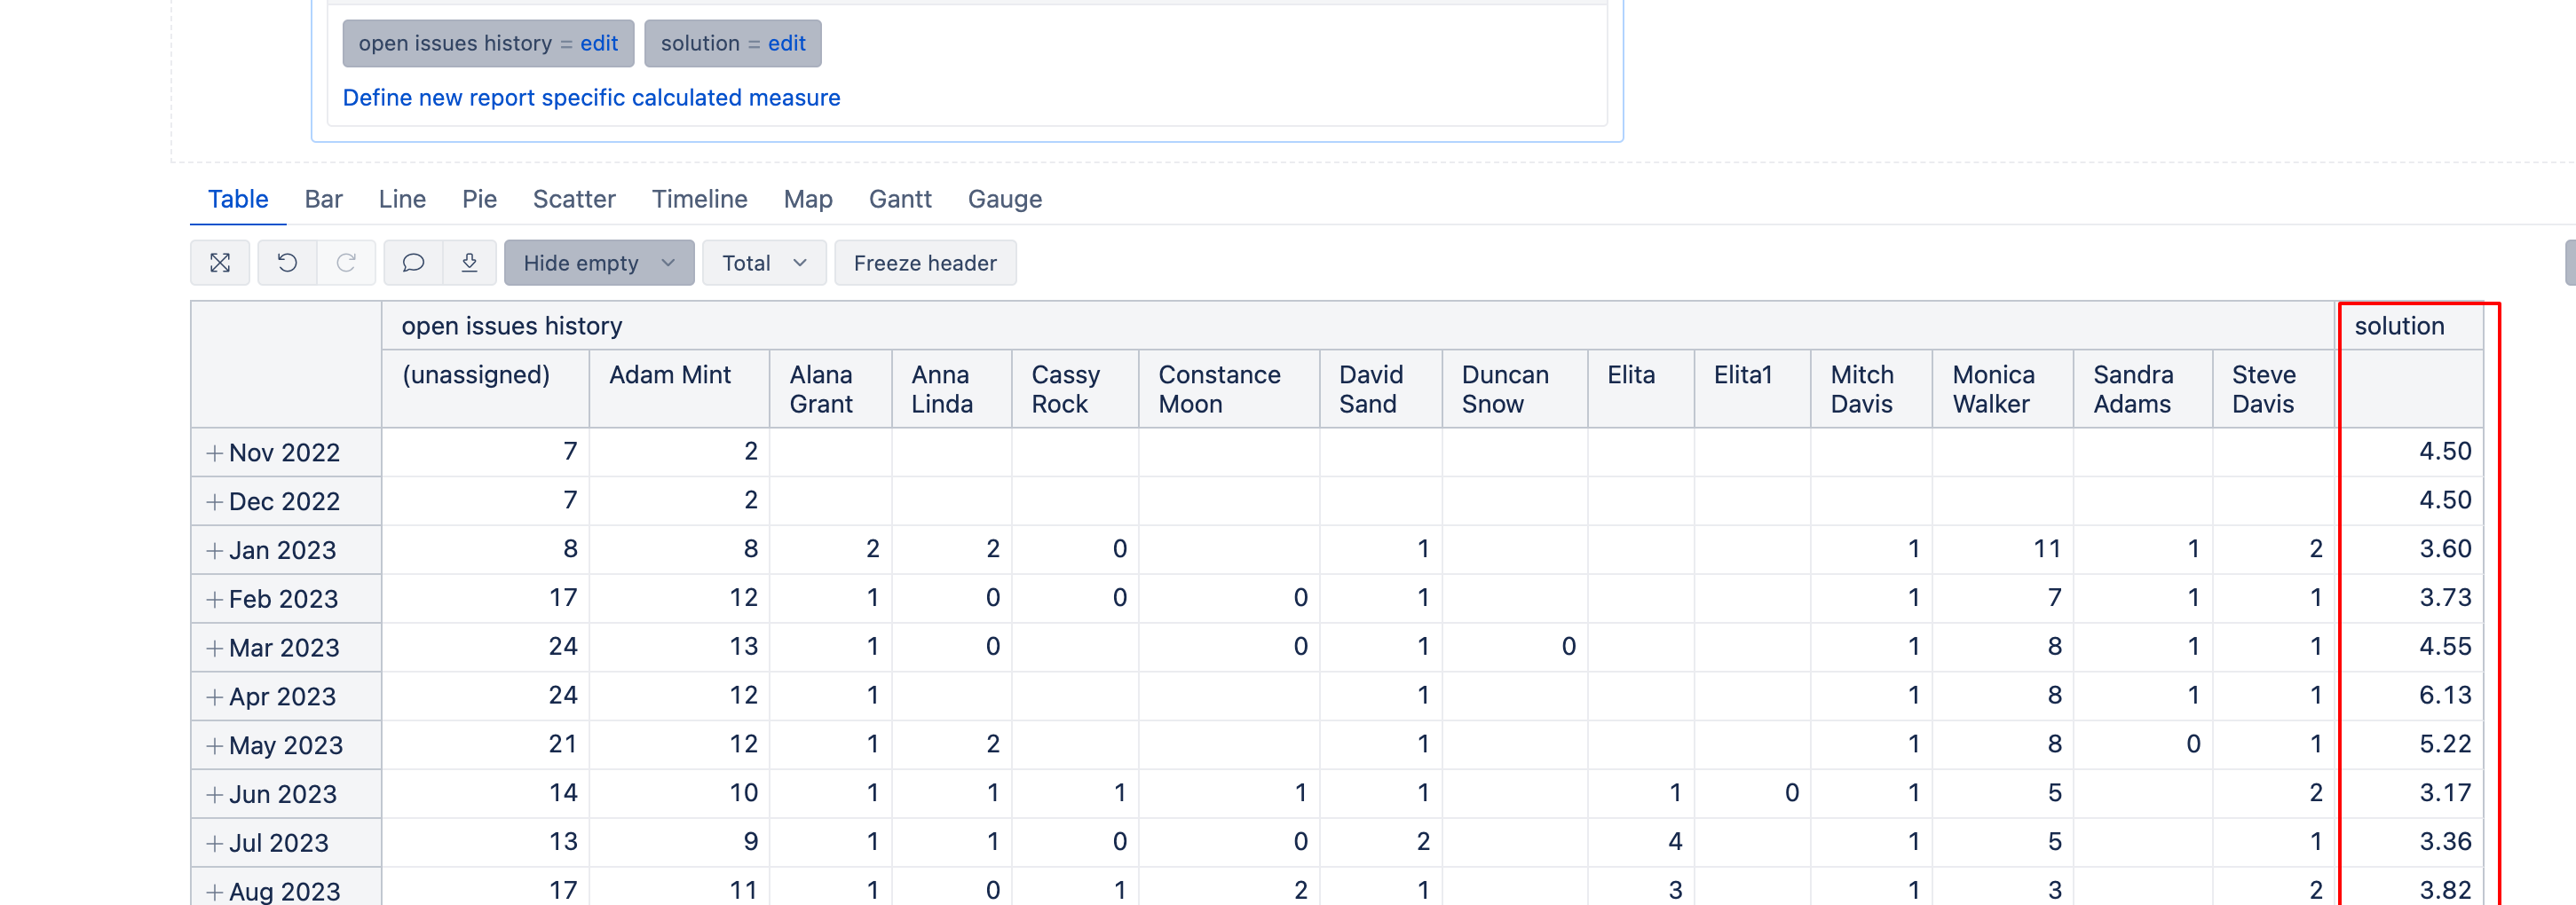Expand the Jul 2023 row
The image size is (2576, 905).
tap(214, 843)
